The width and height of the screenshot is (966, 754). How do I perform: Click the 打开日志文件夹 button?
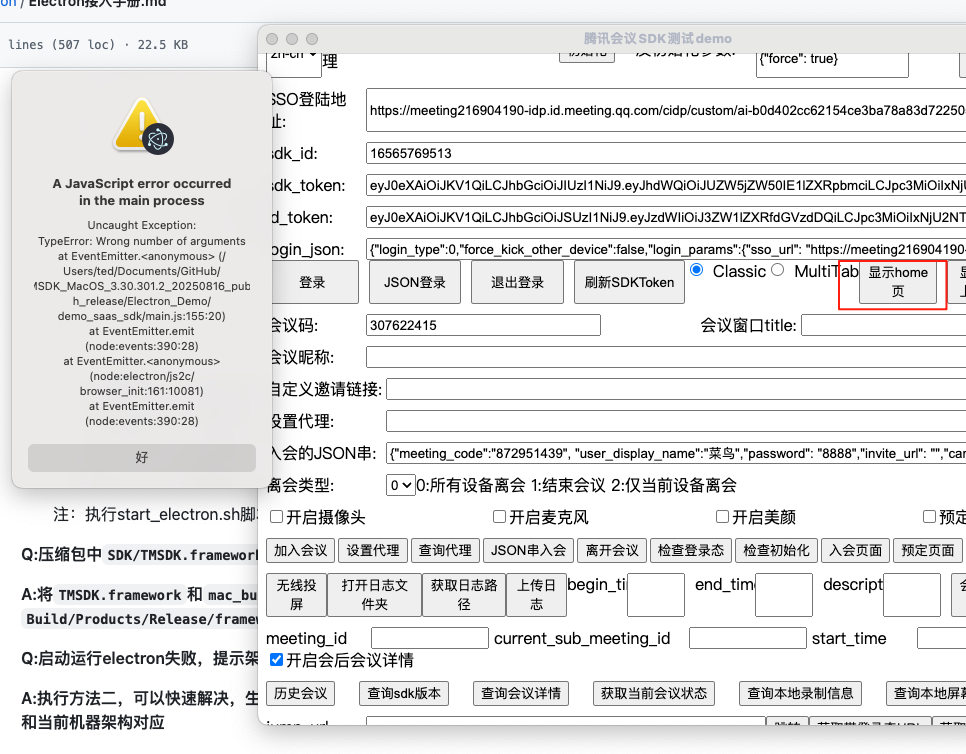coord(375,594)
